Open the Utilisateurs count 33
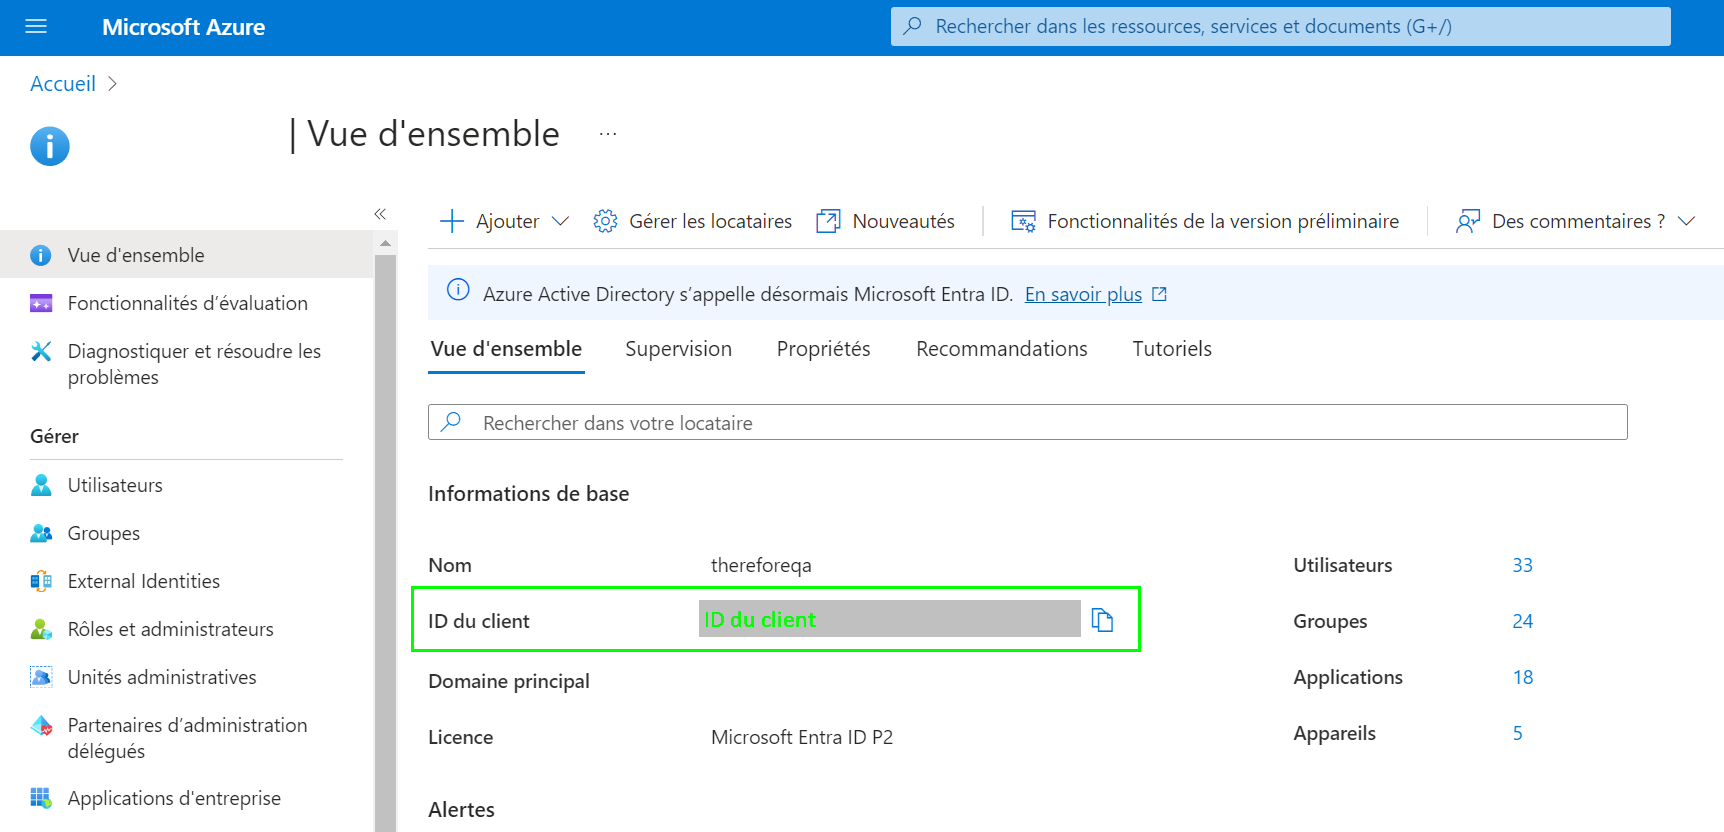 click(x=1522, y=565)
